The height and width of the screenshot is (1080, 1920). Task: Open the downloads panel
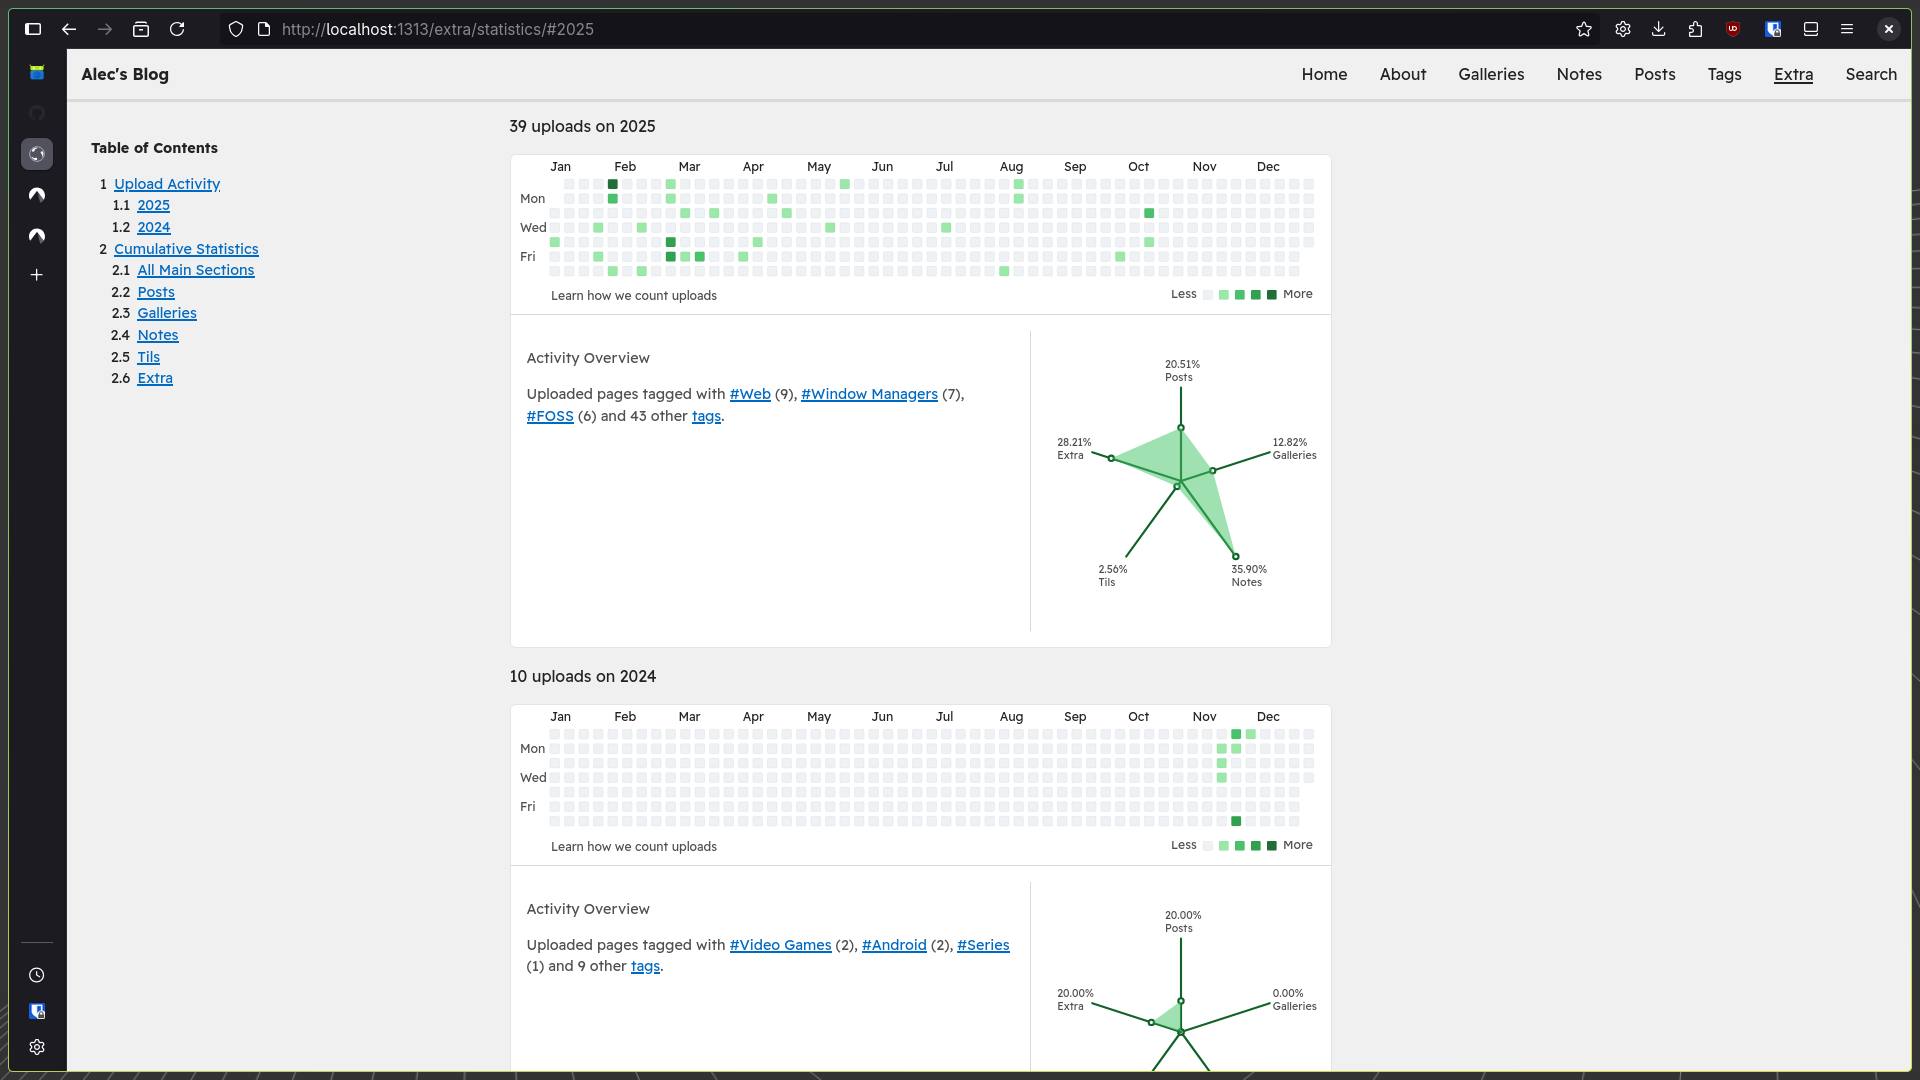(x=1659, y=29)
